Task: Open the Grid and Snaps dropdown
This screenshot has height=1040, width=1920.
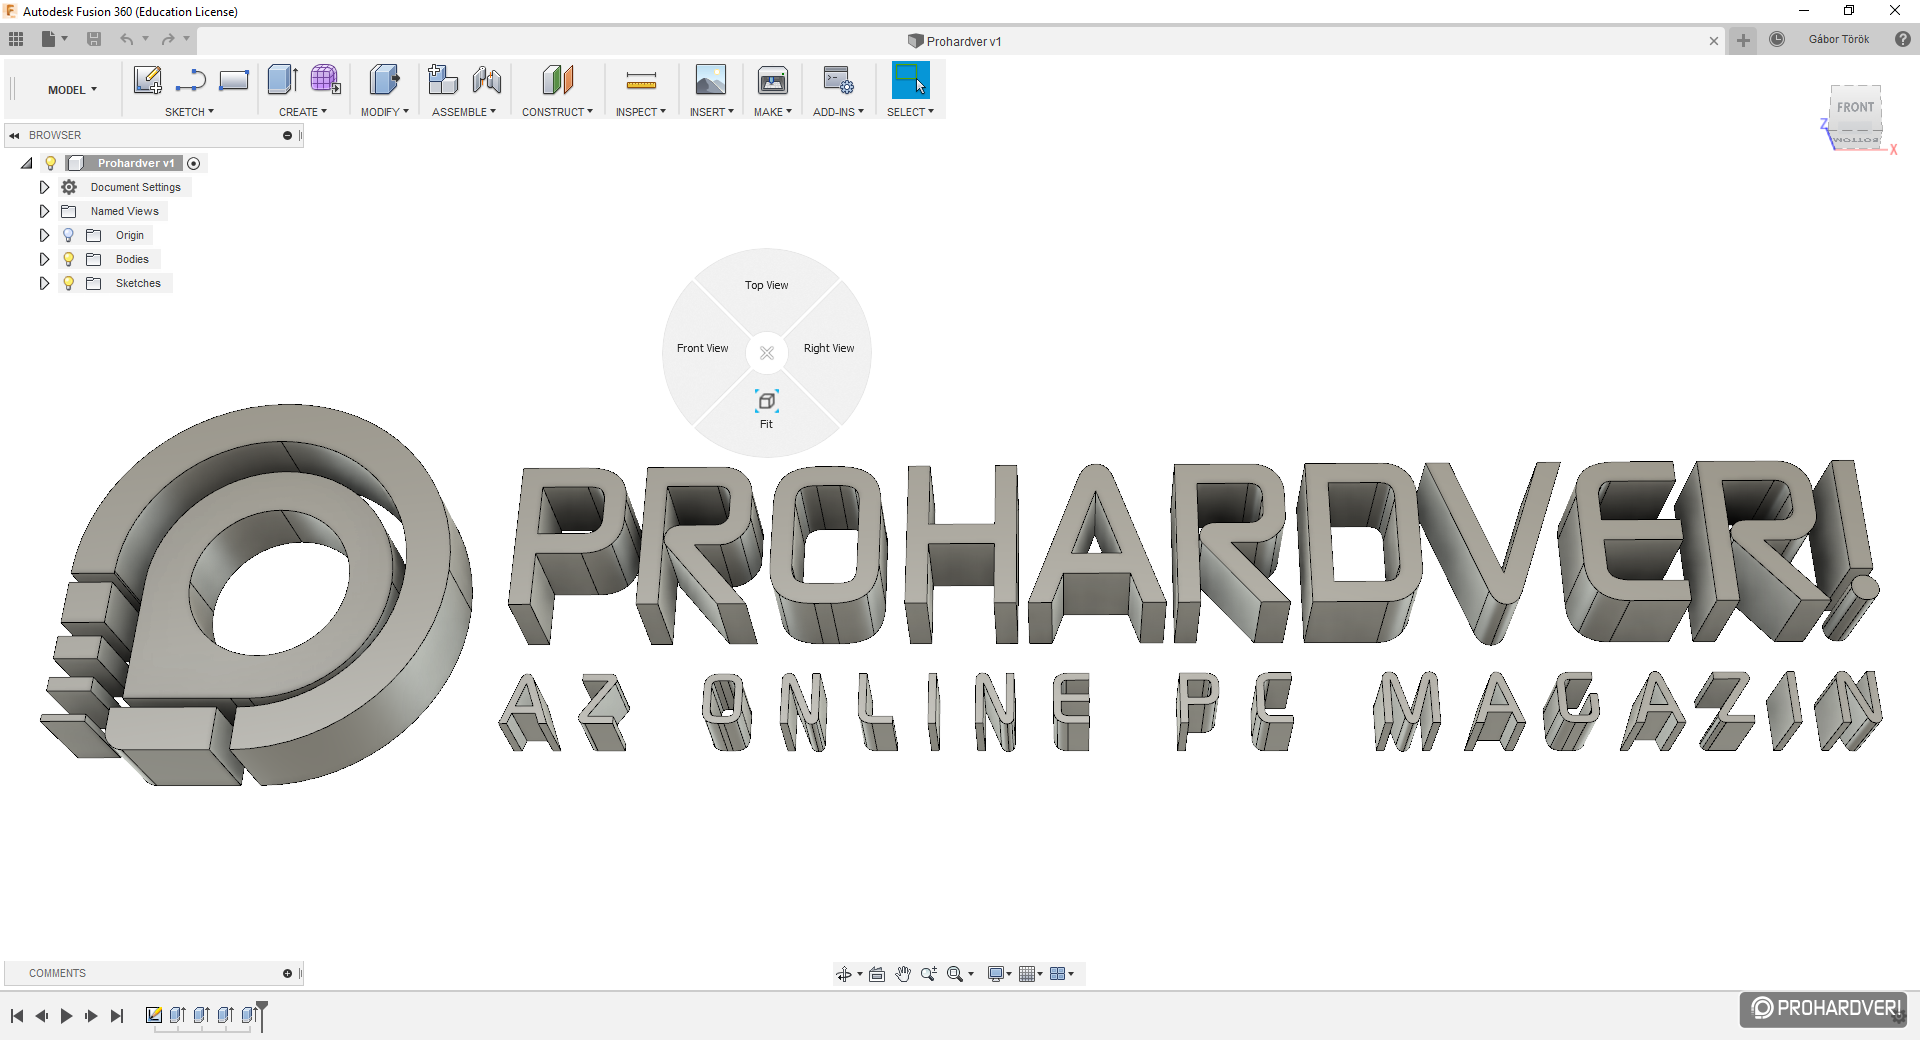Action: 1030,974
